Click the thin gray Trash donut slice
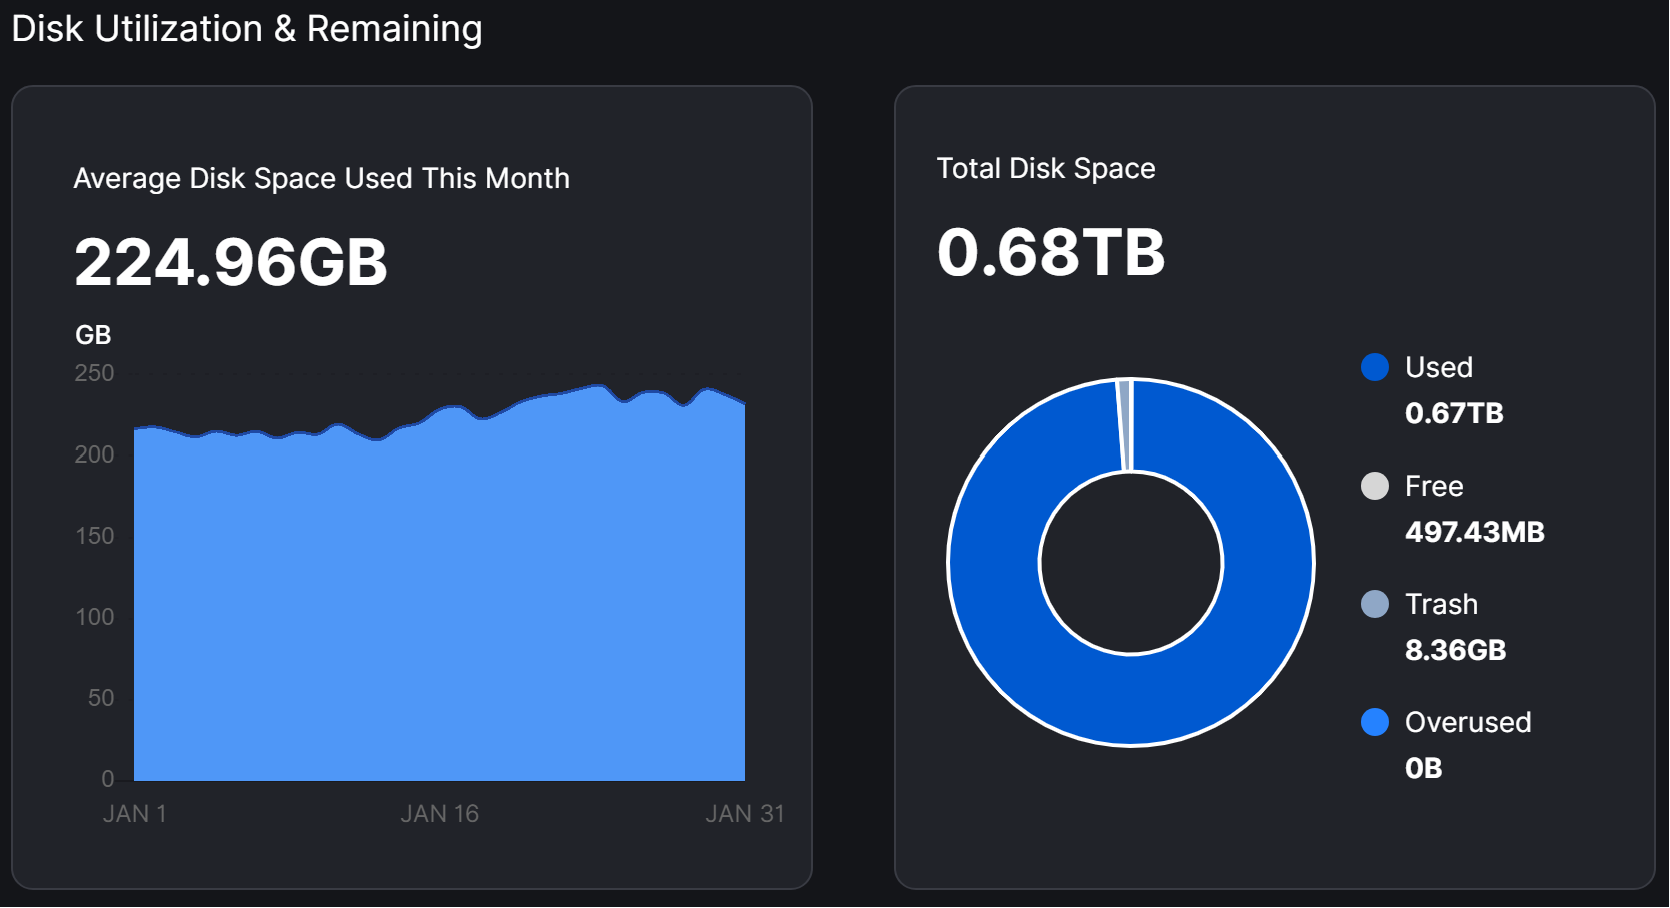 click(x=1125, y=425)
